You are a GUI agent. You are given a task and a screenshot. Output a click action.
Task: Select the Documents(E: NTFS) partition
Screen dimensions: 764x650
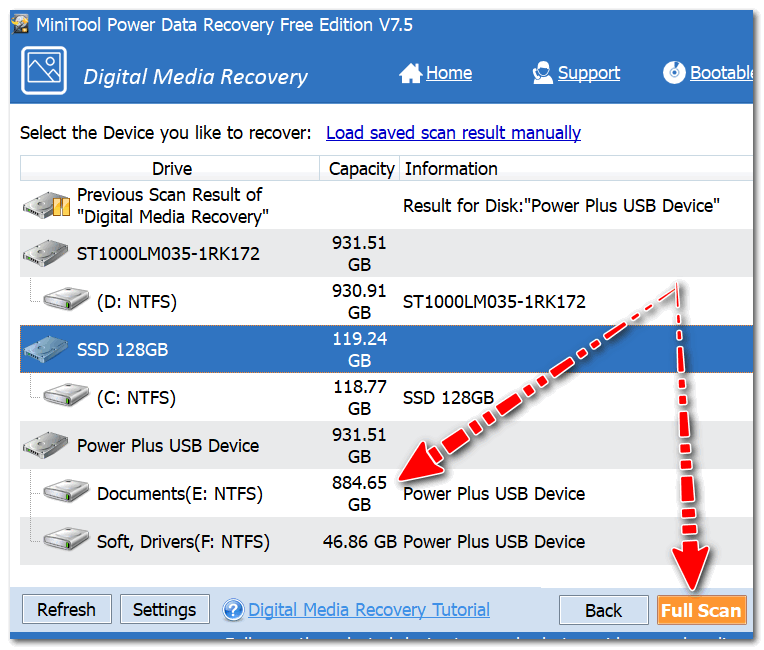180,494
